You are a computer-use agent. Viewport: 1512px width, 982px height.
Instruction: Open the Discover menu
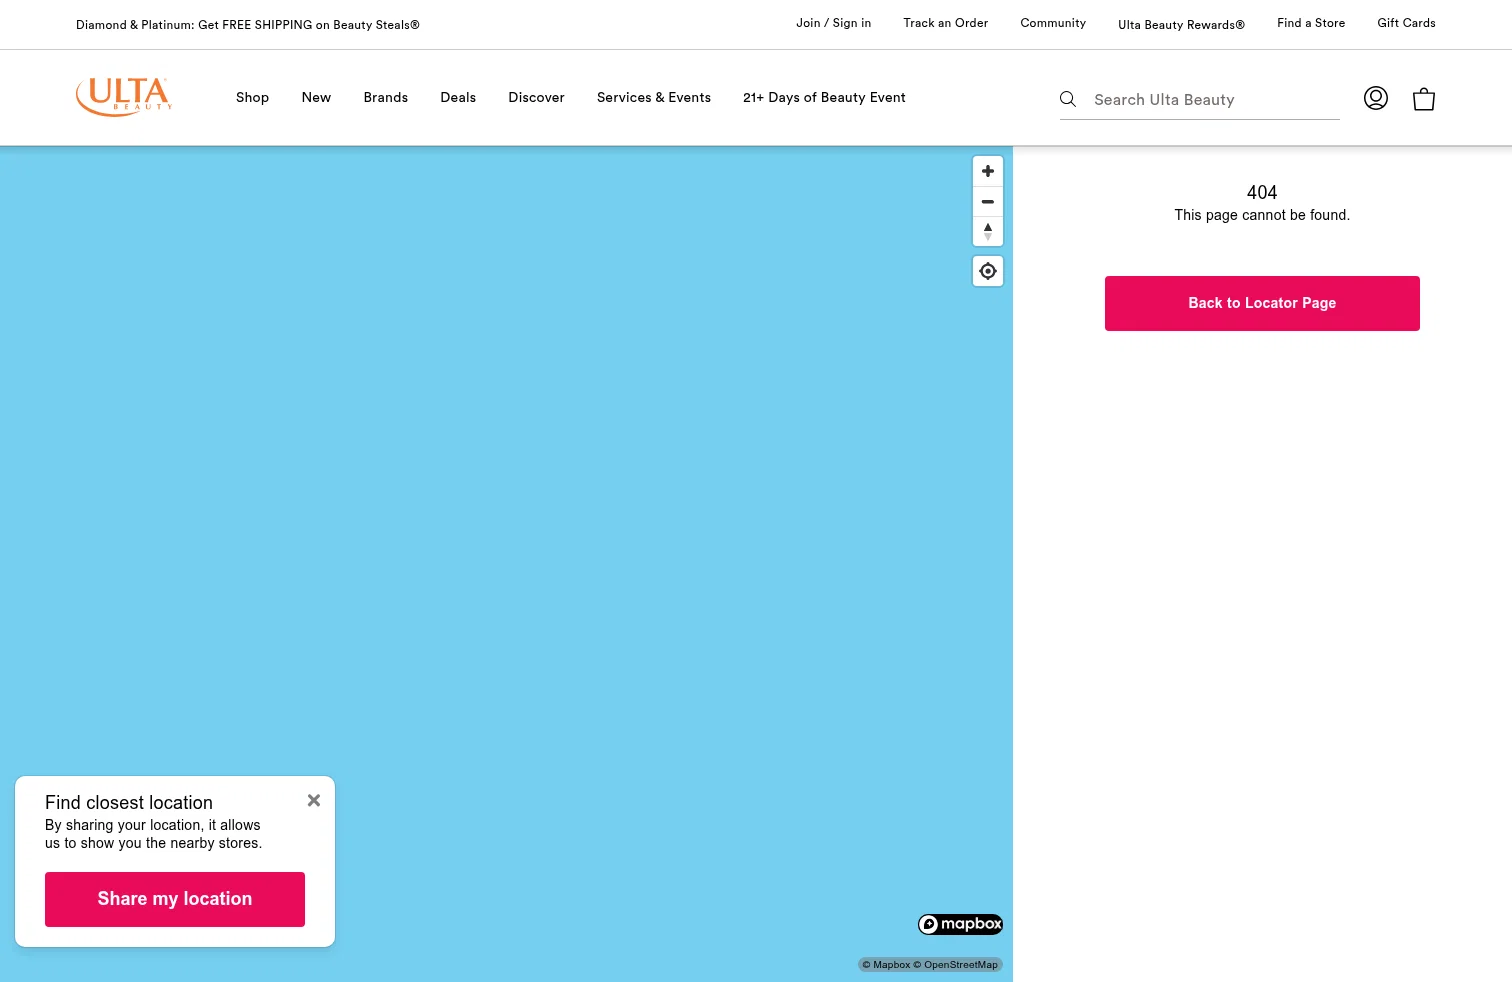coord(536,97)
